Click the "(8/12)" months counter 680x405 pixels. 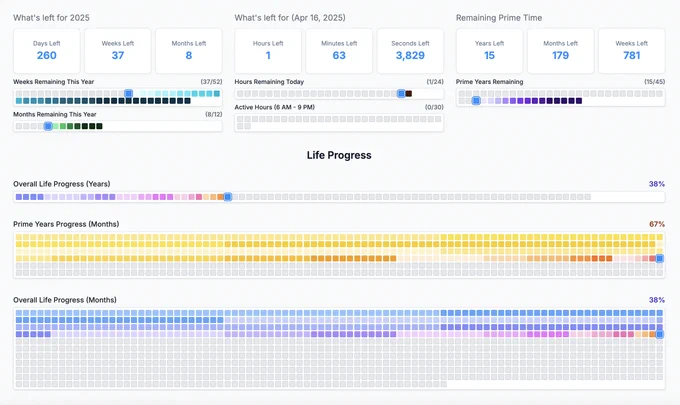(x=213, y=114)
